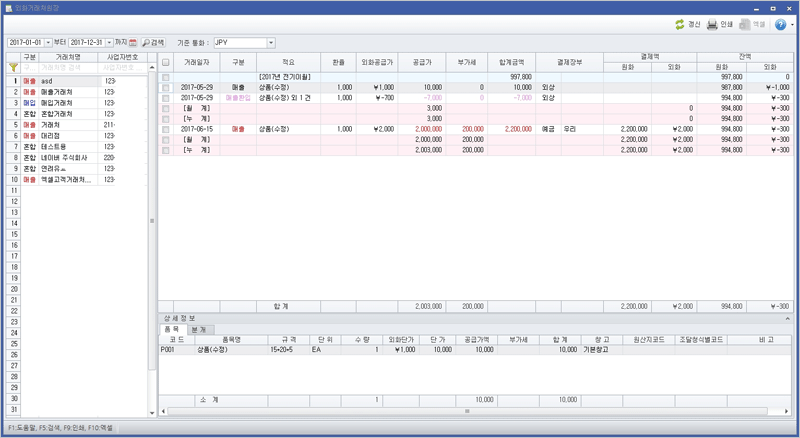Open the start date 2017-01-01 dropdown
This screenshot has height=438, width=800.
[48, 43]
